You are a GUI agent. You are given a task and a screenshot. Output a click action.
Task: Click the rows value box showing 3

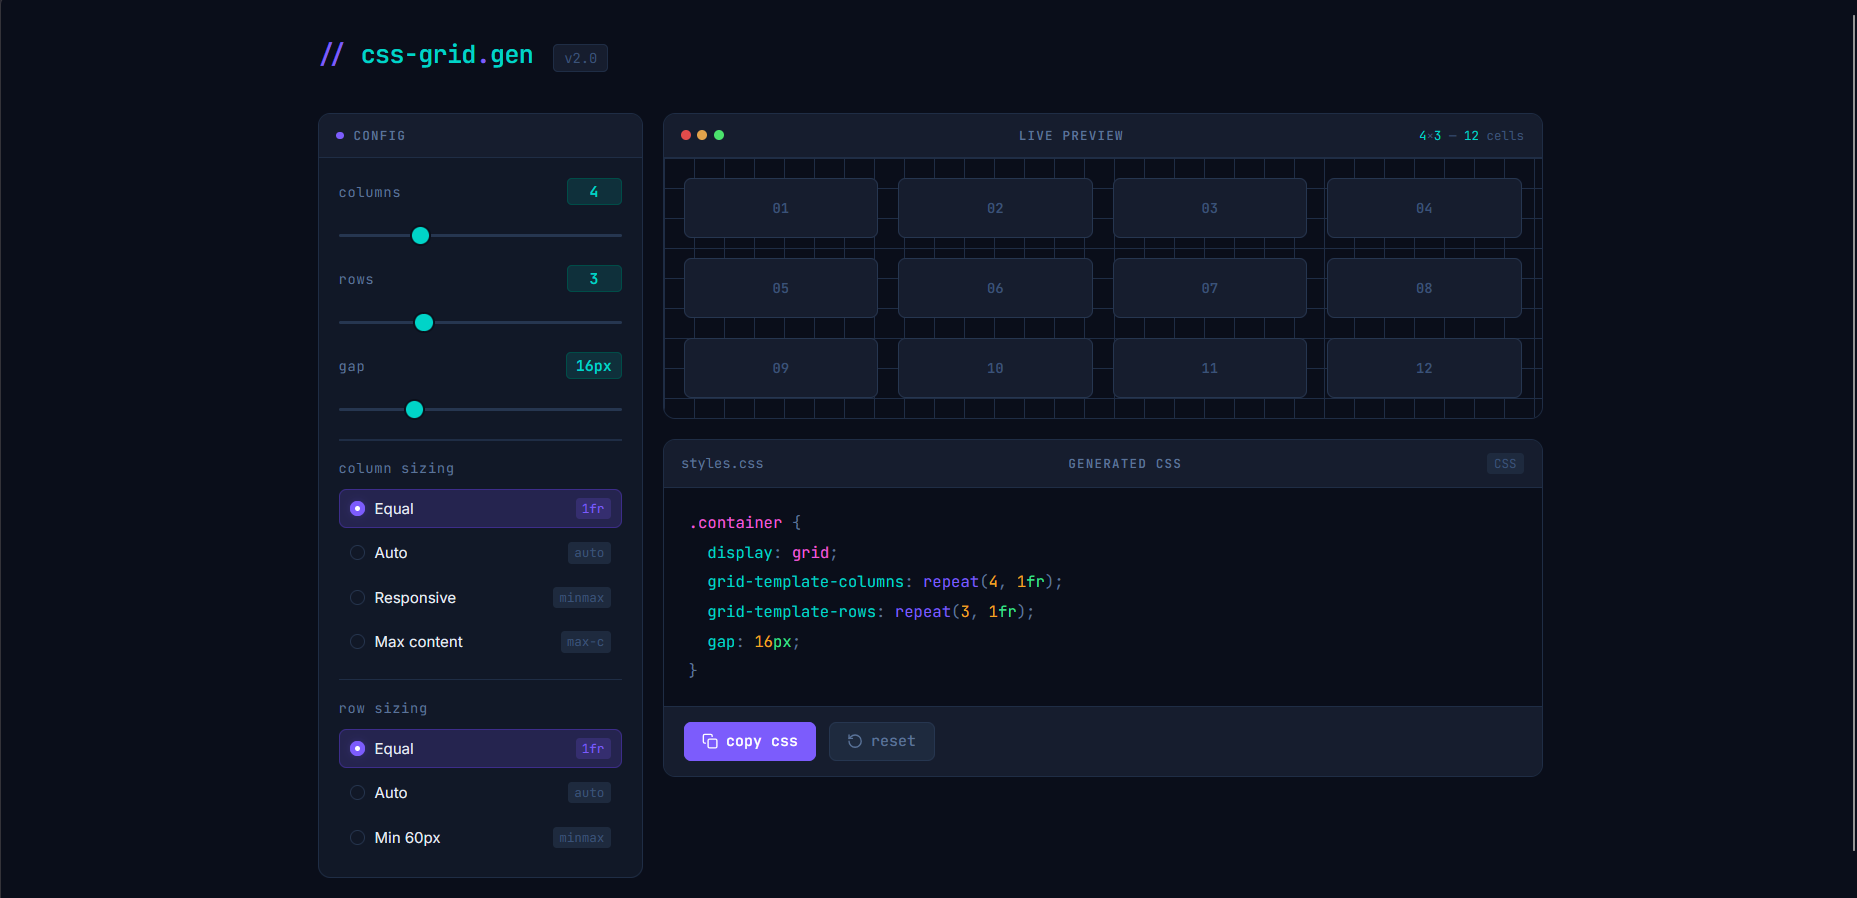tap(594, 279)
